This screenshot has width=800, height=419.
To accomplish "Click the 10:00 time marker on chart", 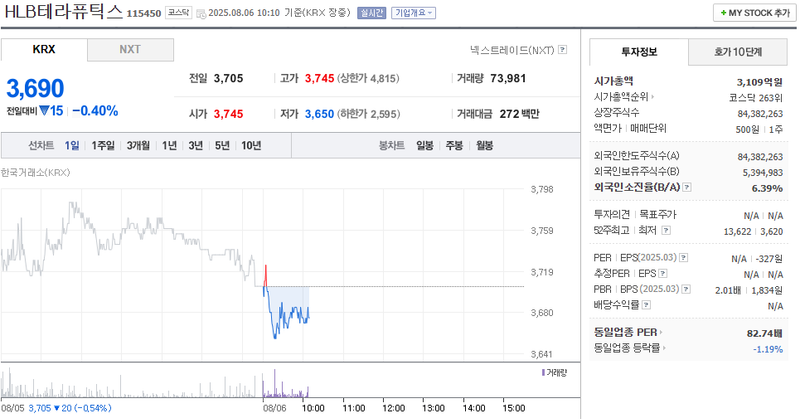I will pyautogui.click(x=313, y=408).
